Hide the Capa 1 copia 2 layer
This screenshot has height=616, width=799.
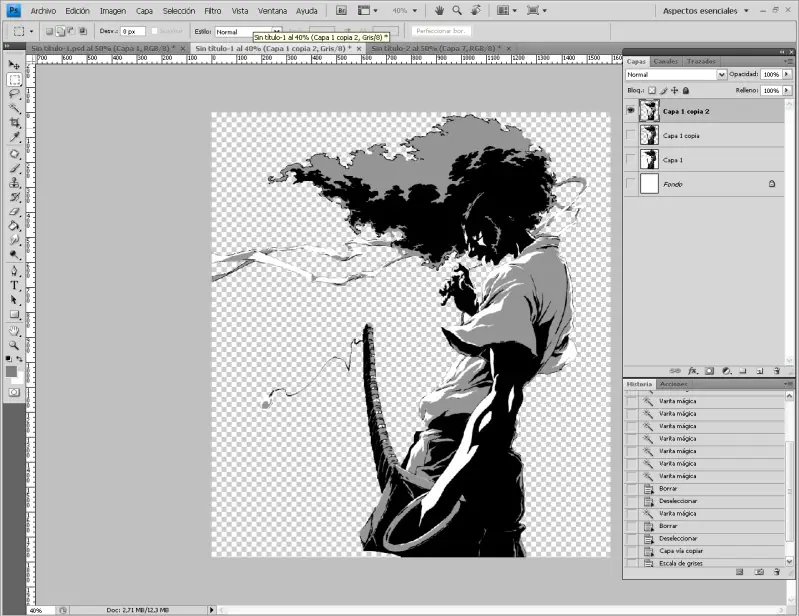click(x=631, y=111)
